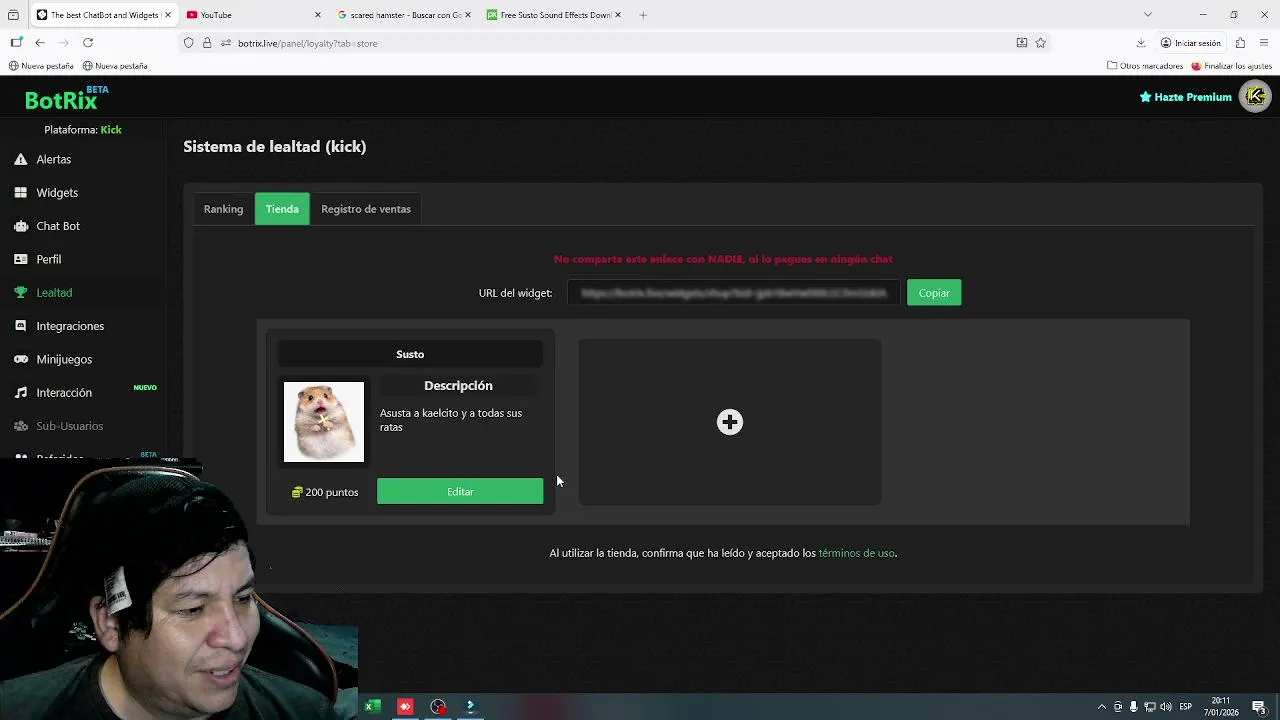1280x720 pixels.
Task: Open the browser hamburger menu
Action: tap(1264, 43)
